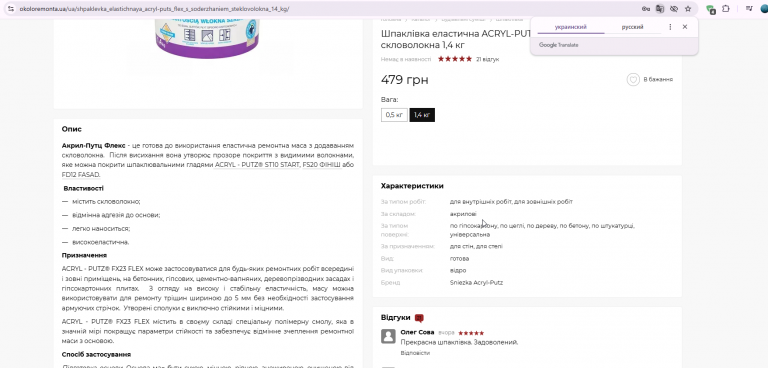The image size is (768, 368).
Task: Switch translation to русский tab
Action: click(x=632, y=27)
